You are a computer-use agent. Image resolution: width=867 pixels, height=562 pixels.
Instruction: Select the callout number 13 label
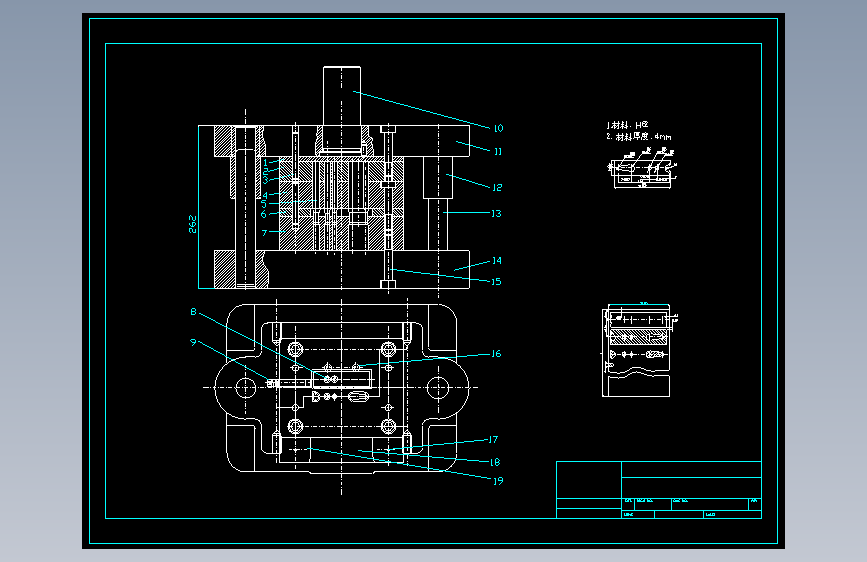(497, 214)
